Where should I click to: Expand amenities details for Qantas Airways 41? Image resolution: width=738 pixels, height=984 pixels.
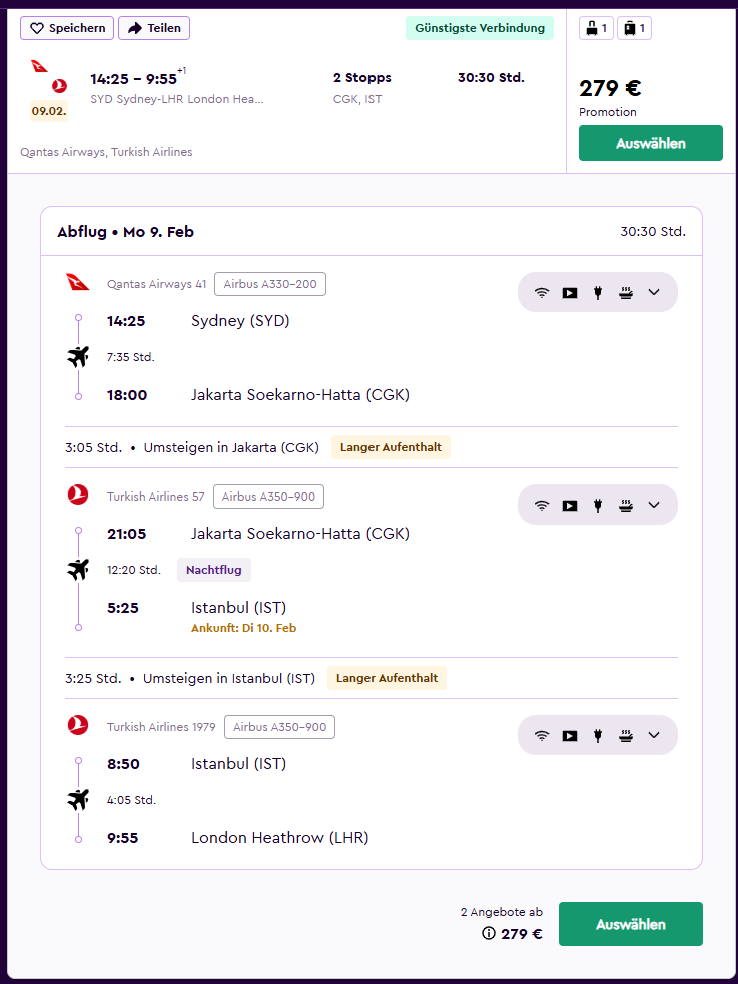(x=654, y=292)
